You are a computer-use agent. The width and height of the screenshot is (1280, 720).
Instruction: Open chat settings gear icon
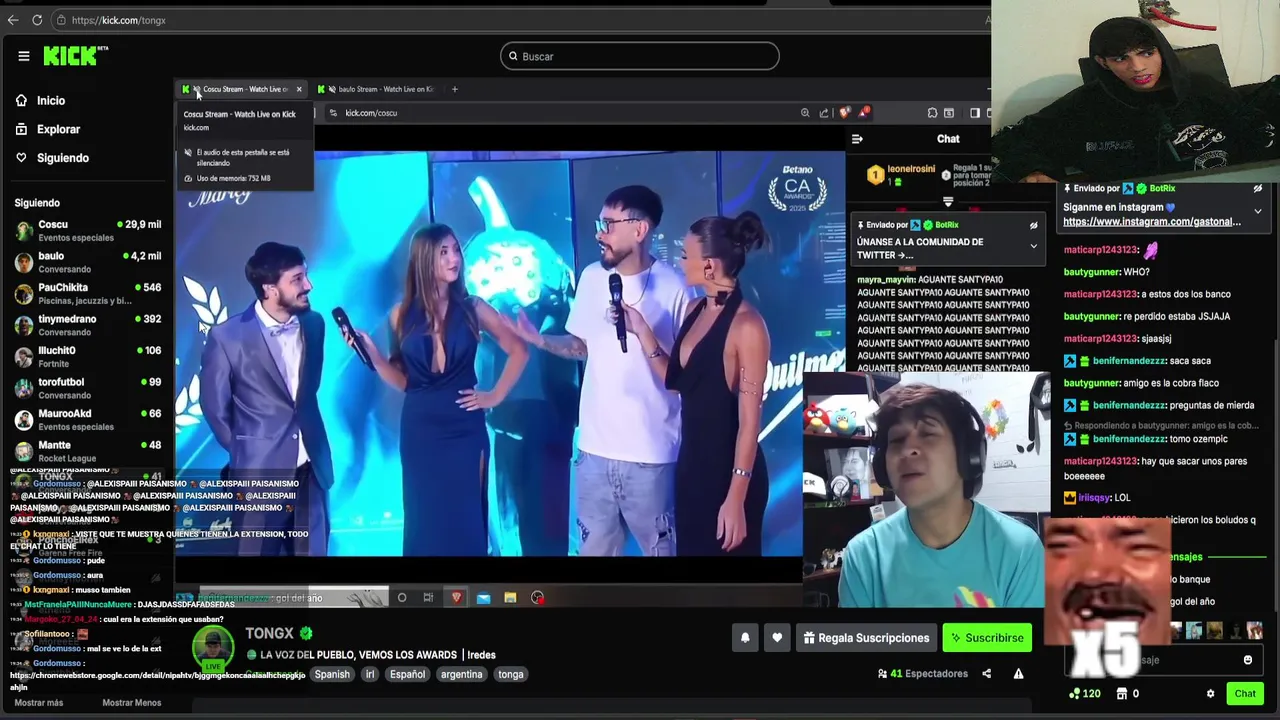[x=1210, y=694]
